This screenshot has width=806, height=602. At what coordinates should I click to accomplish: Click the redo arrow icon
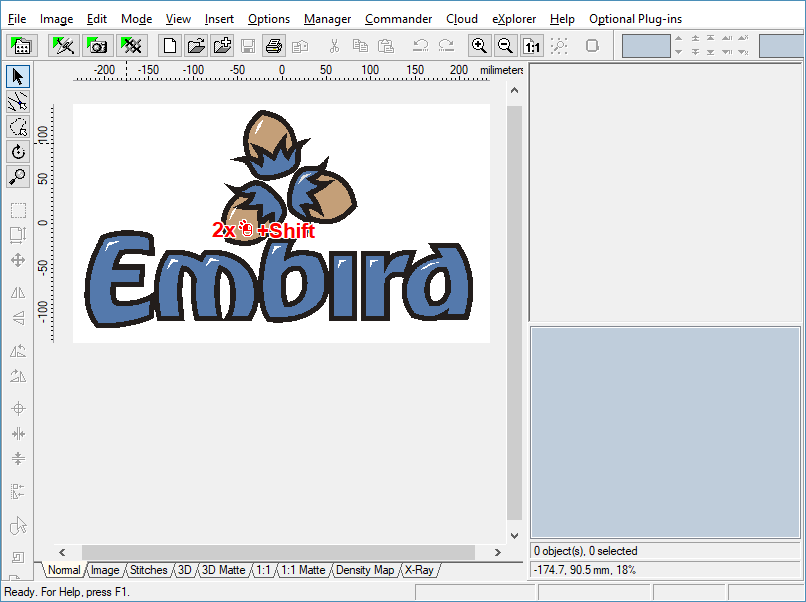tap(446, 46)
